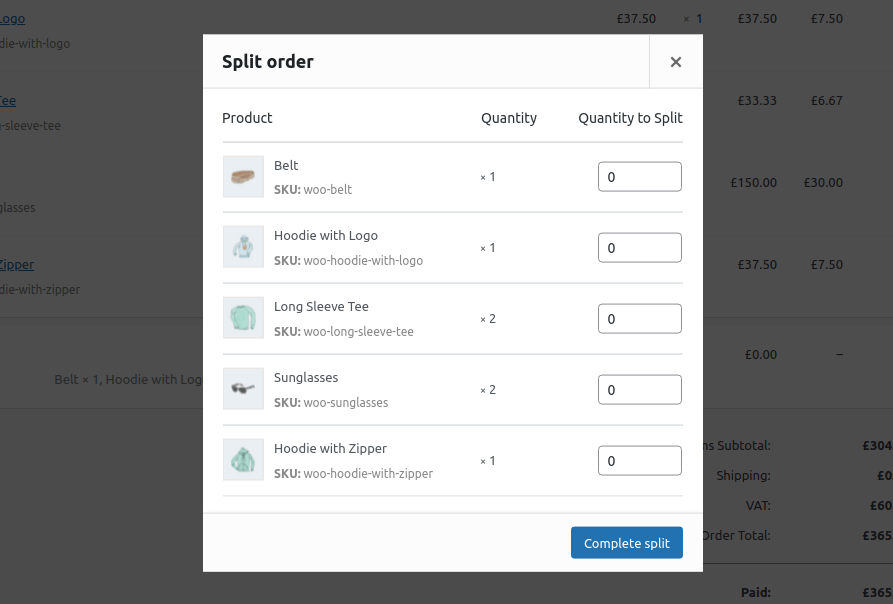Focus the Sunglasses quantity to split field
This screenshot has height=604, width=893.
pos(640,389)
